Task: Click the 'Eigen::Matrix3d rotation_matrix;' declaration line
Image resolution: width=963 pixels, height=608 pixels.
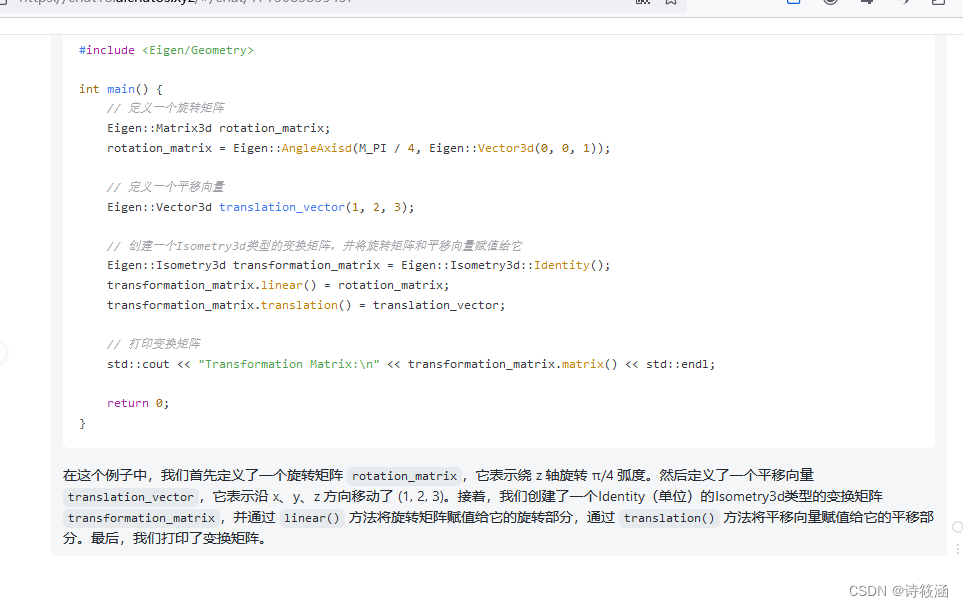Action: point(219,128)
